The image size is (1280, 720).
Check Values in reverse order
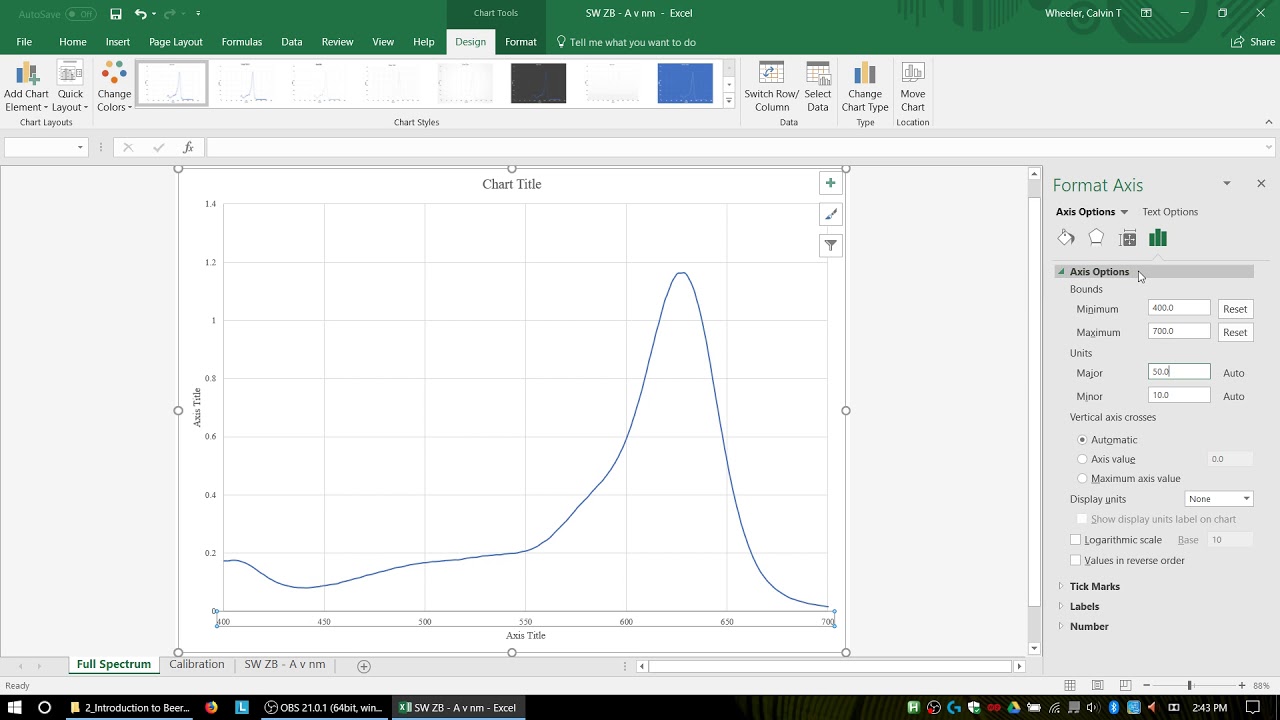[1076, 560]
